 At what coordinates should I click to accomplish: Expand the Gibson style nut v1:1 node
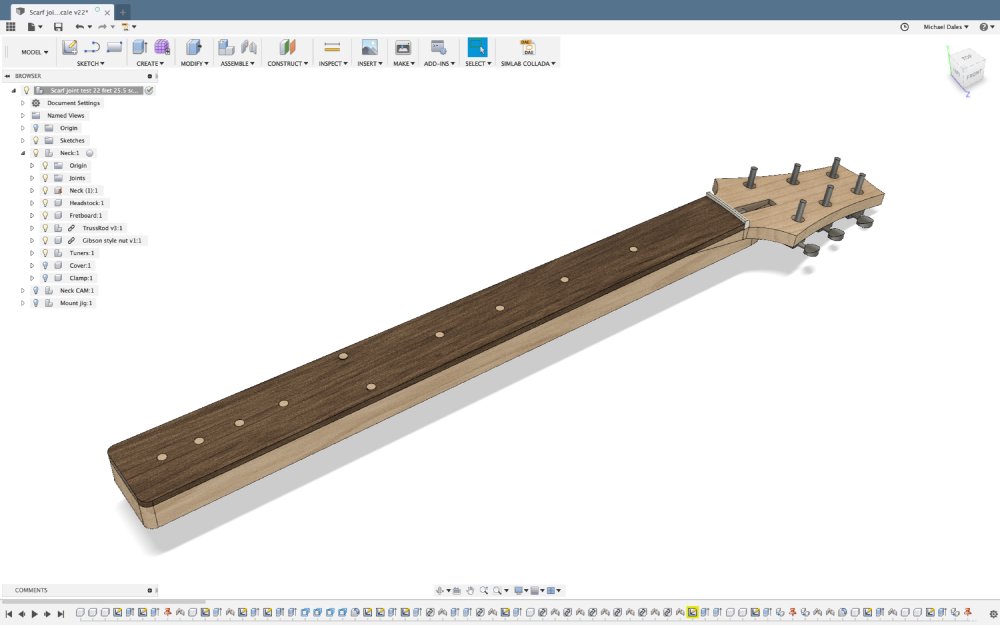(x=32, y=240)
